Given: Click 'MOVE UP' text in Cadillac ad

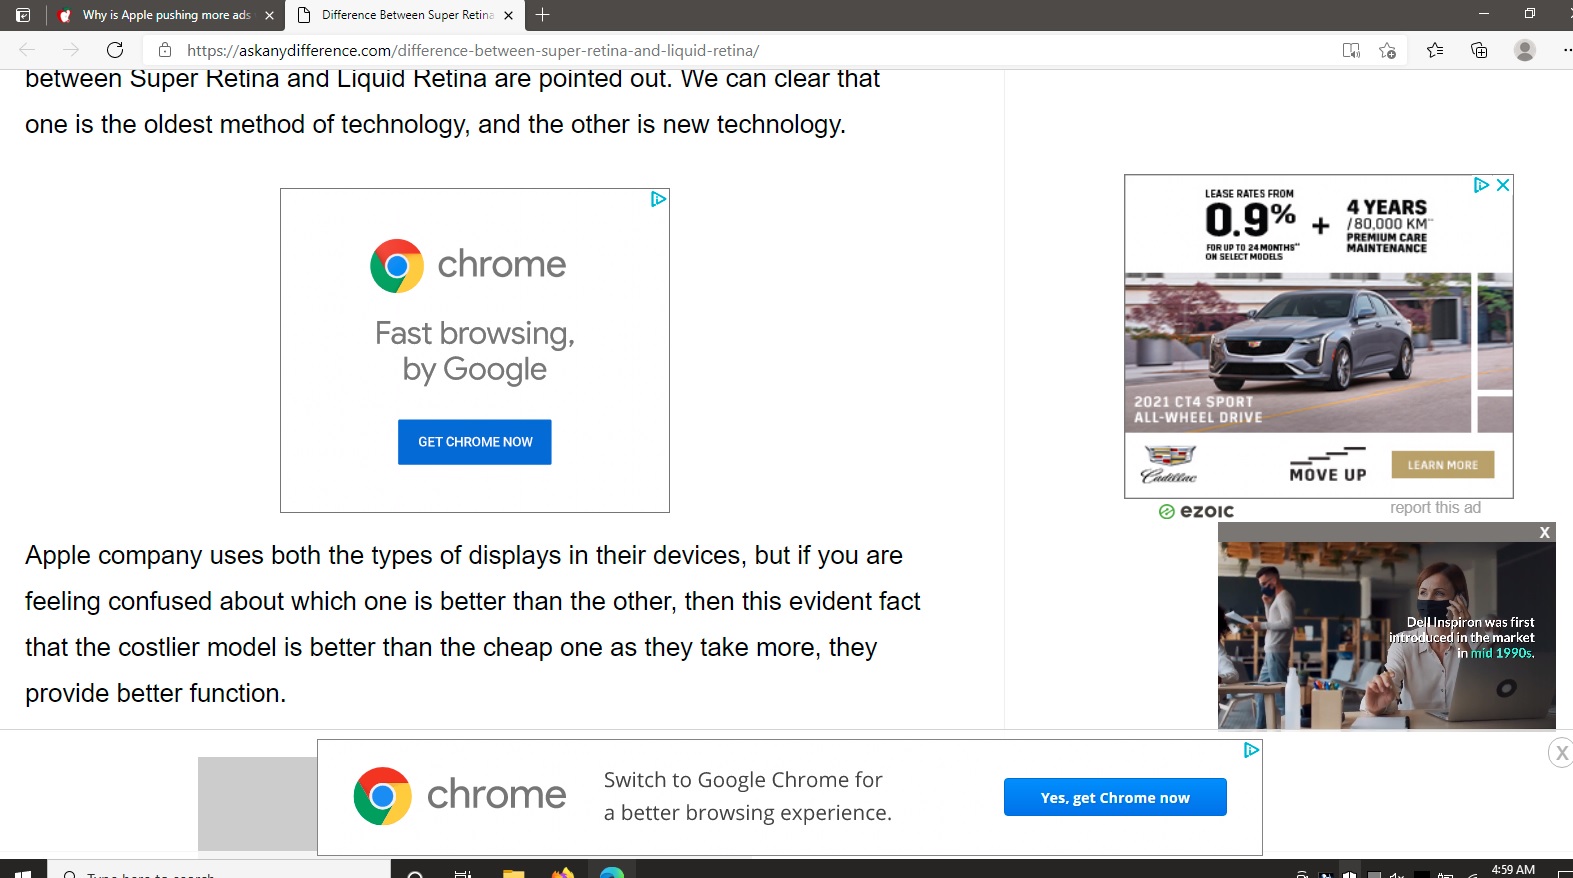Looking at the screenshot, I should (1328, 474).
